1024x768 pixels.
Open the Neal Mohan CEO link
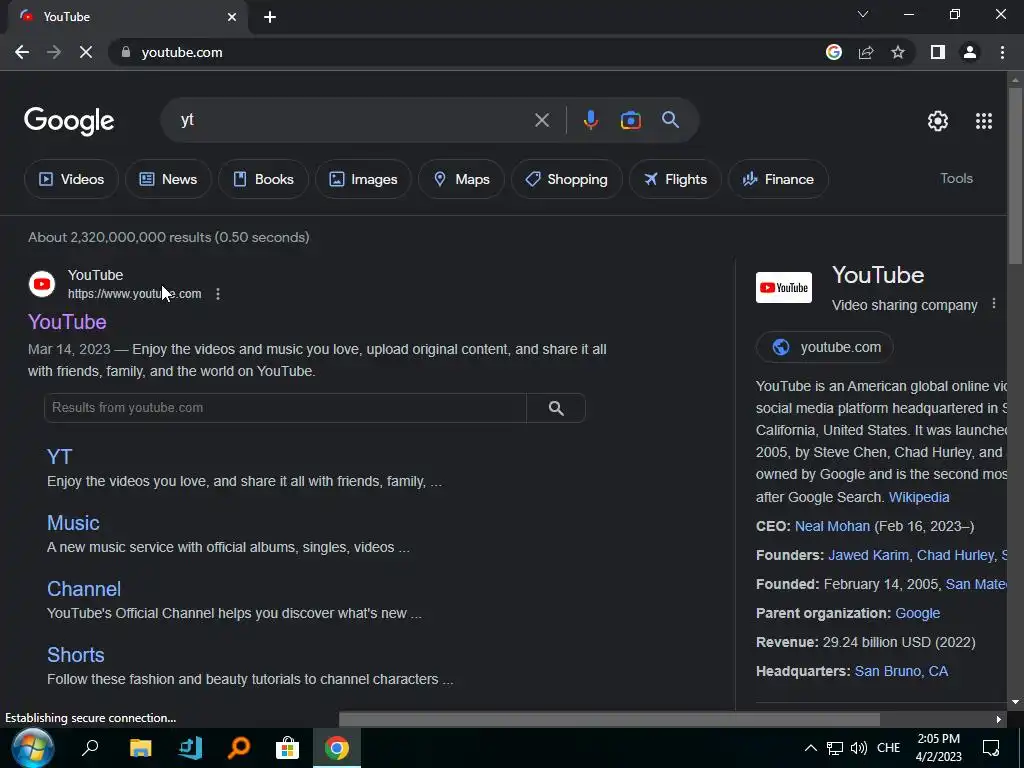(x=832, y=526)
